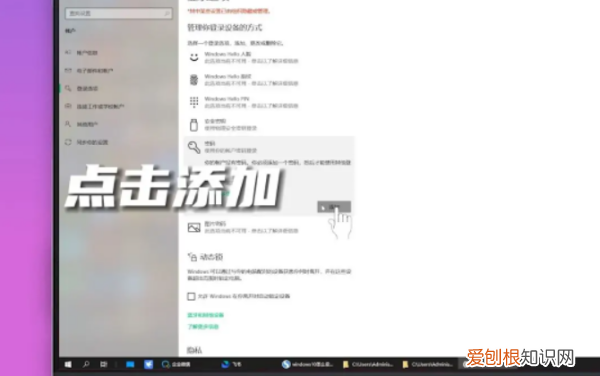Image resolution: width=600 pixels, height=376 pixels.
Task: Open the blue monitor-shaped taskbar app
Action: pyautogui.click(x=130, y=365)
